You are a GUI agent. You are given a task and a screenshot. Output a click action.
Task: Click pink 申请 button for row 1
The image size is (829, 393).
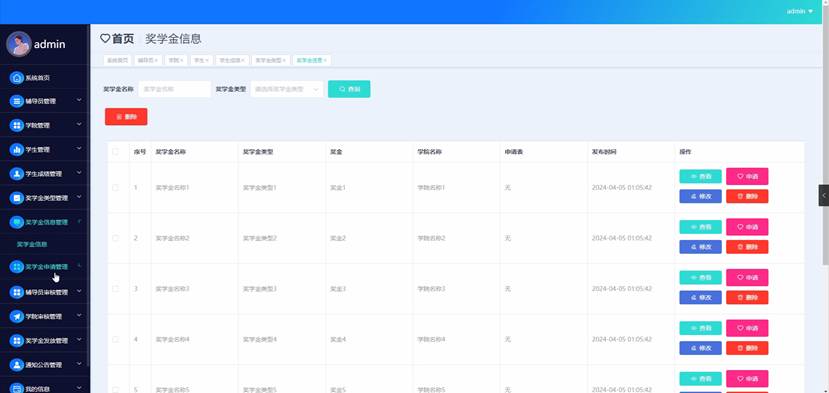(x=747, y=176)
